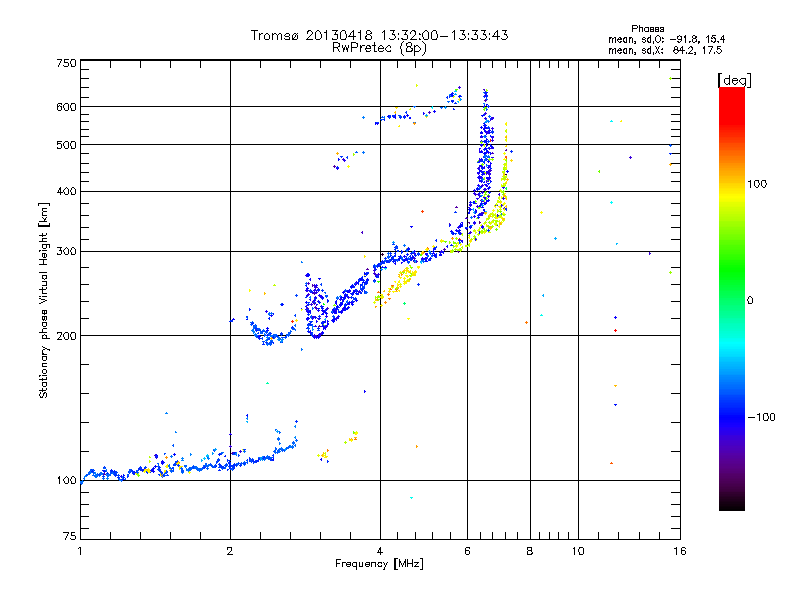800x600 pixels.
Task: Click the colorbar '0' tick label
Action: (750, 300)
